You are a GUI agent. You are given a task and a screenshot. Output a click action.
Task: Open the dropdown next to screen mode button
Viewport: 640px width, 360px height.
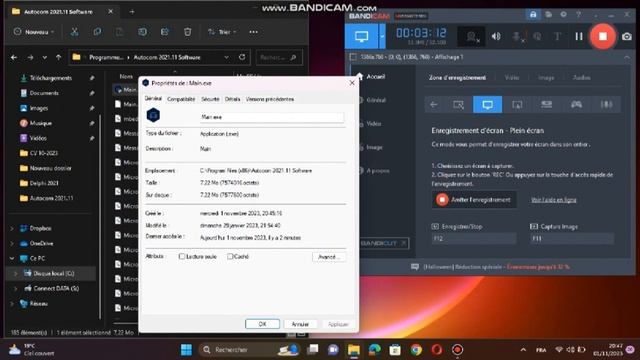point(382,37)
